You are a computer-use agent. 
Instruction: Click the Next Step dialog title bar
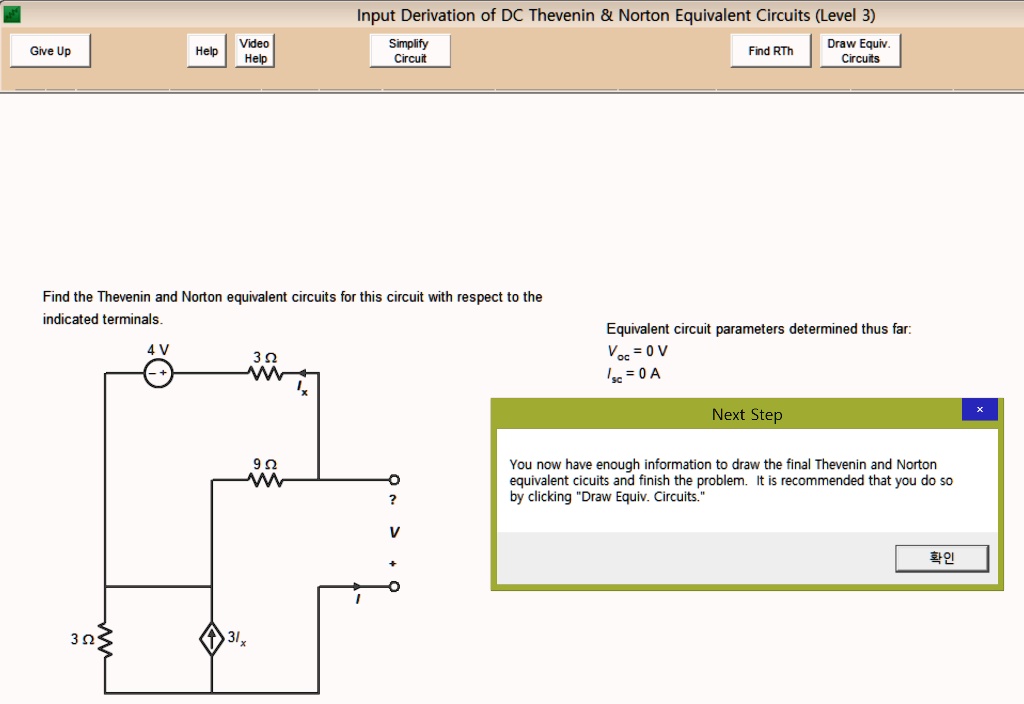747,414
